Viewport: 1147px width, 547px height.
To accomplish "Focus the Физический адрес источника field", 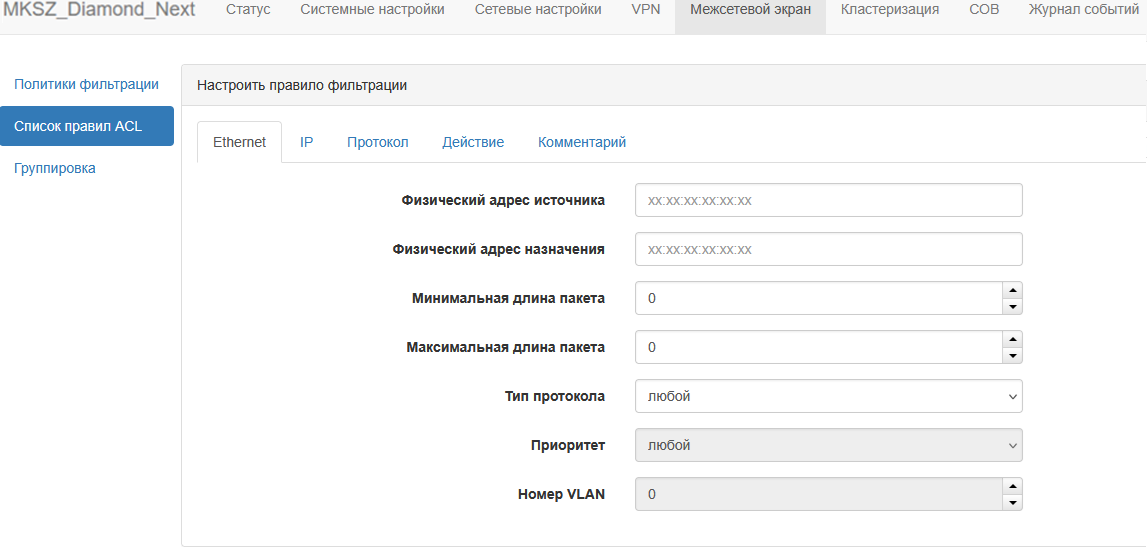I will (x=828, y=200).
